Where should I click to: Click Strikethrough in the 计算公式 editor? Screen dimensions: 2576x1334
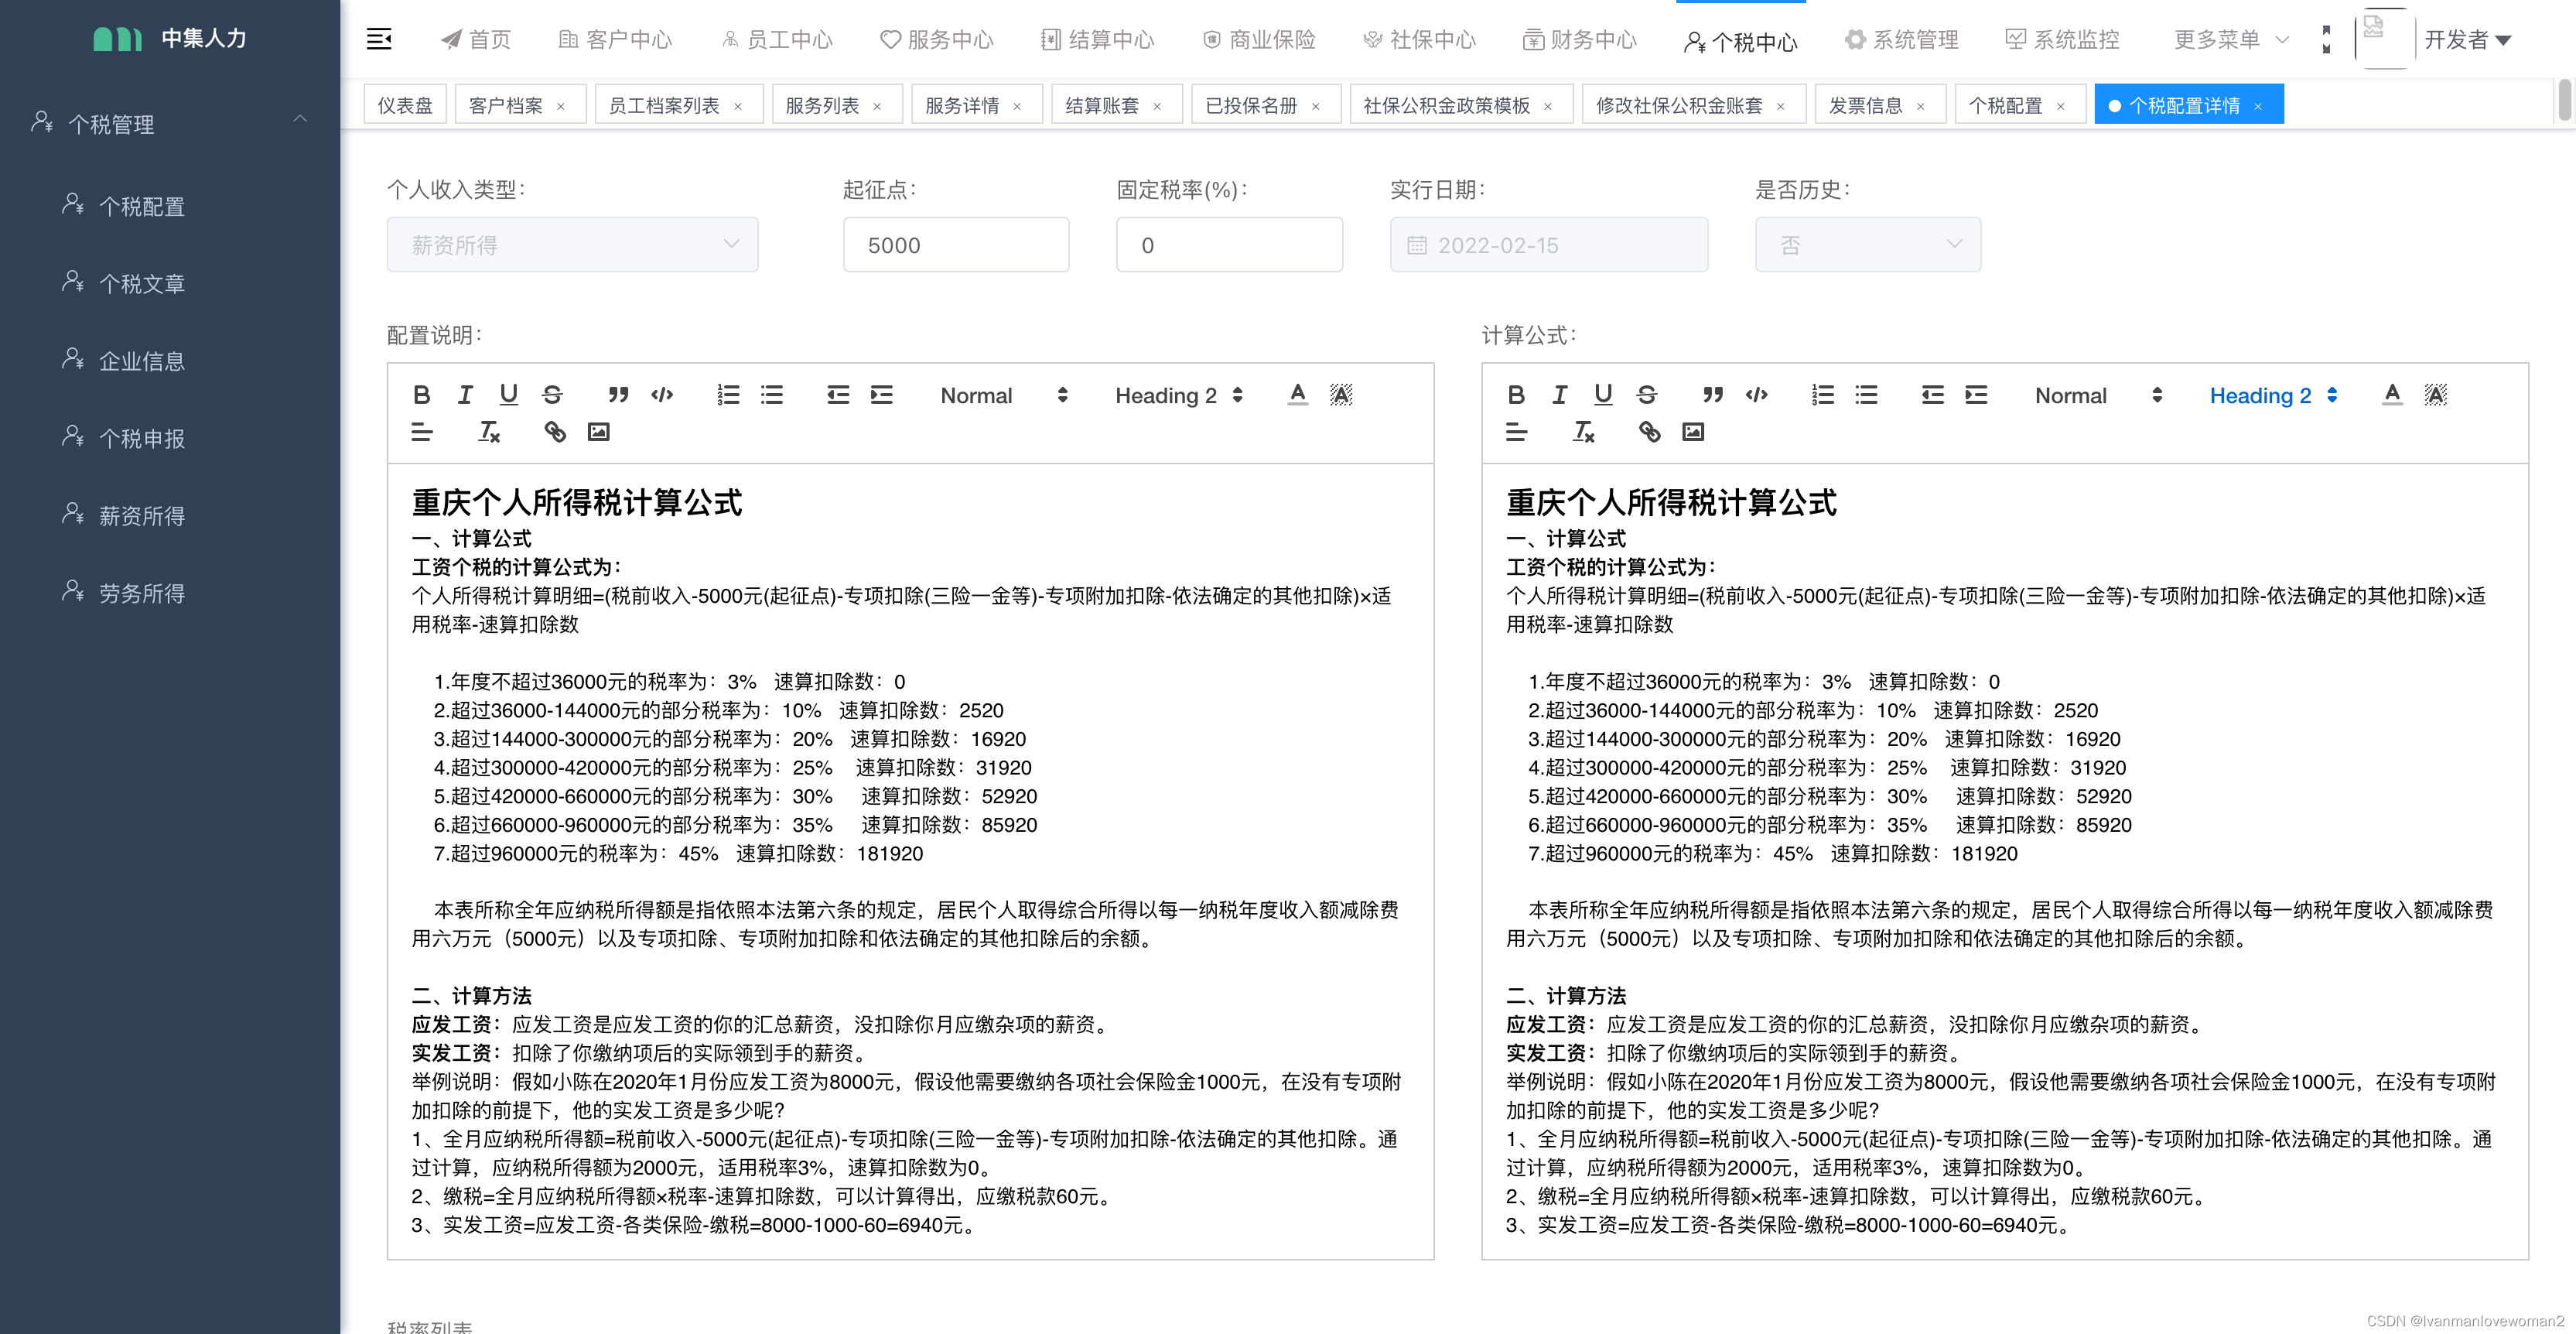coord(1646,395)
